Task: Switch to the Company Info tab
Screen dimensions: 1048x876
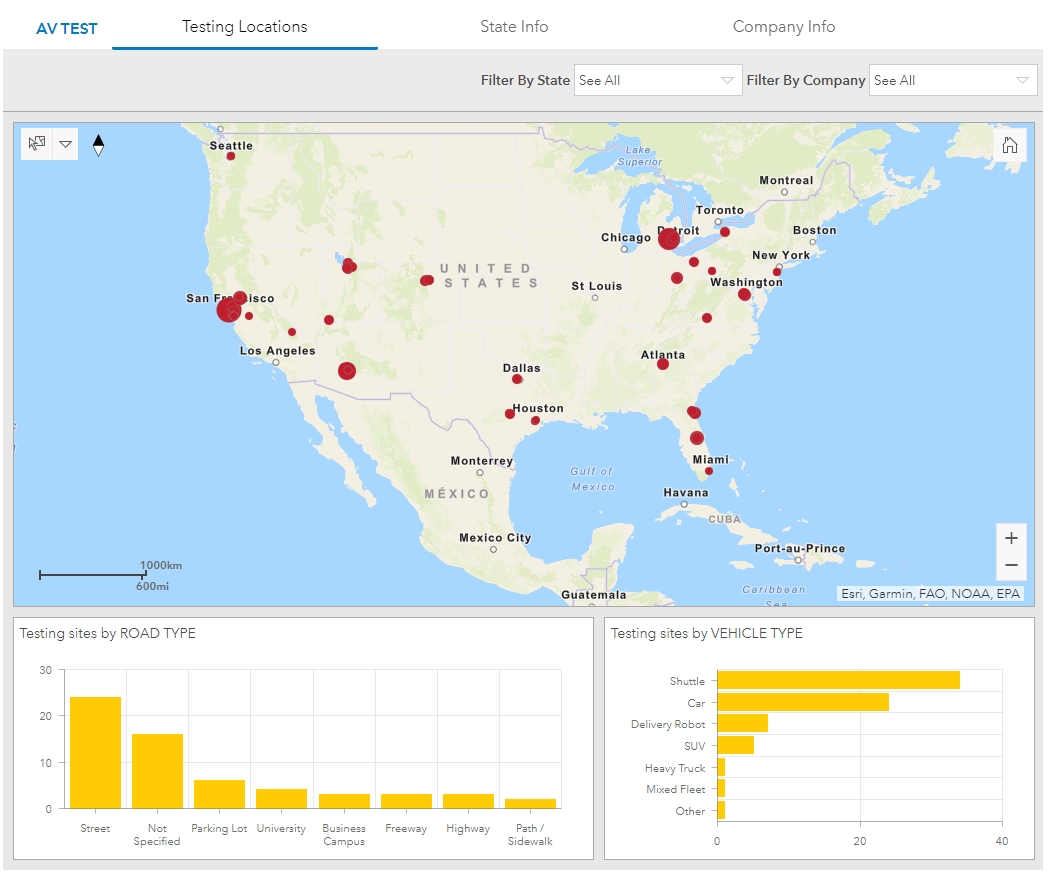Action: coord(783,27)
